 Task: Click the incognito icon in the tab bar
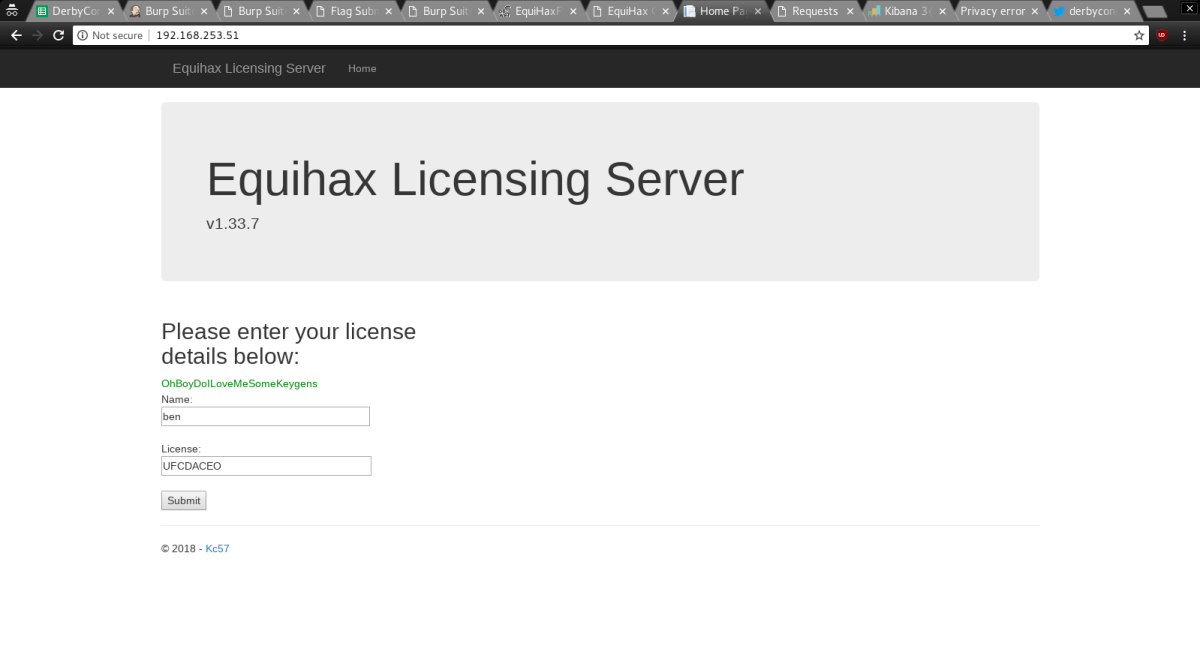(12, 11)
